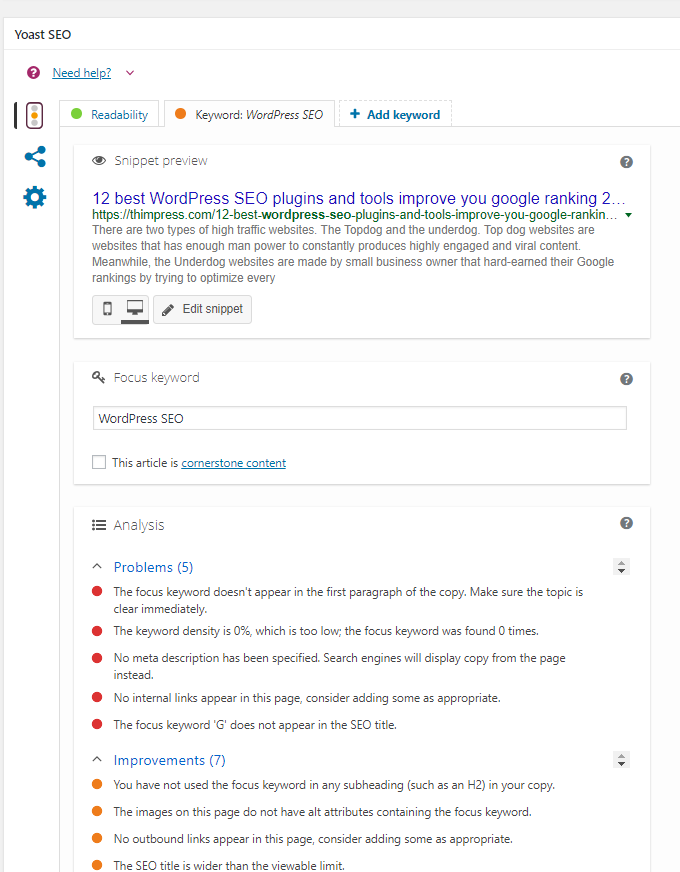Click the pencil icon in Edit snippet
Viewport: 680px width, 872px height.
click(168, 310)
